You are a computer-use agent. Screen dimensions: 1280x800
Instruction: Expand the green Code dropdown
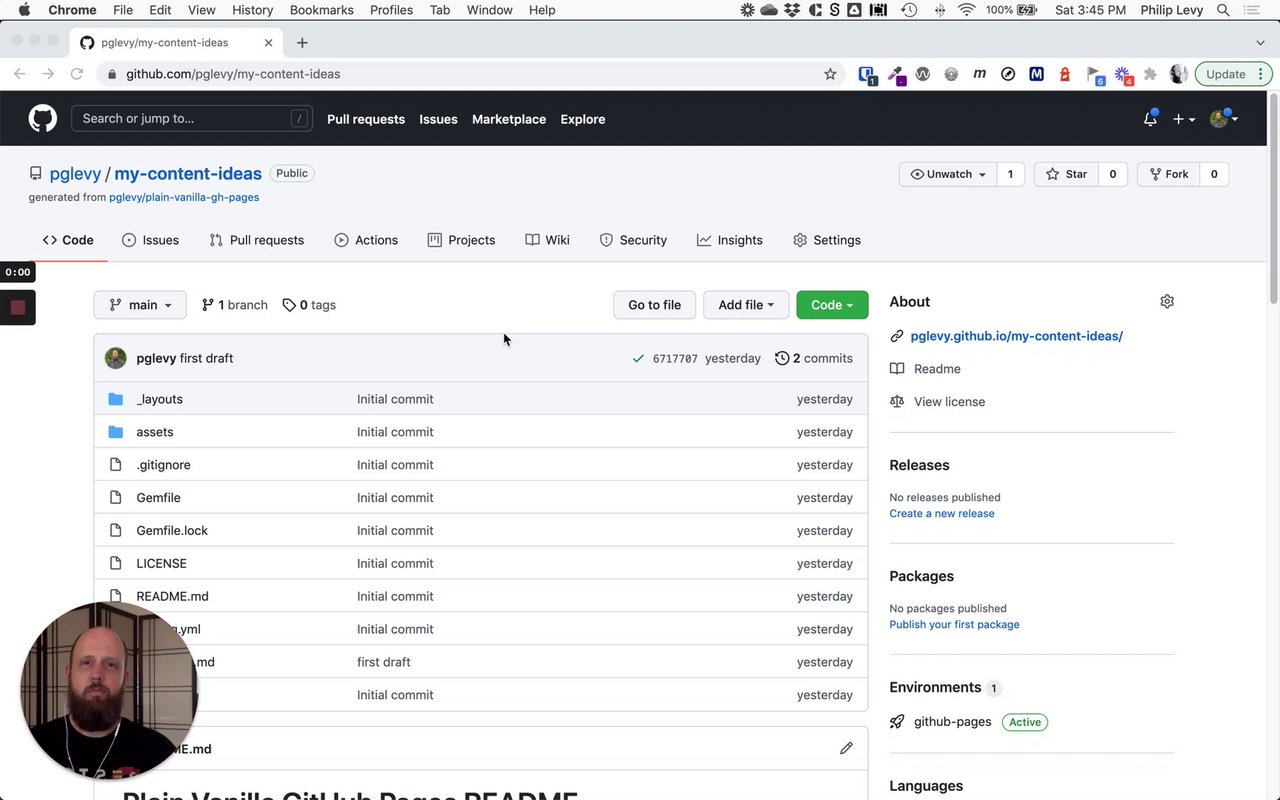coord(832,305)
